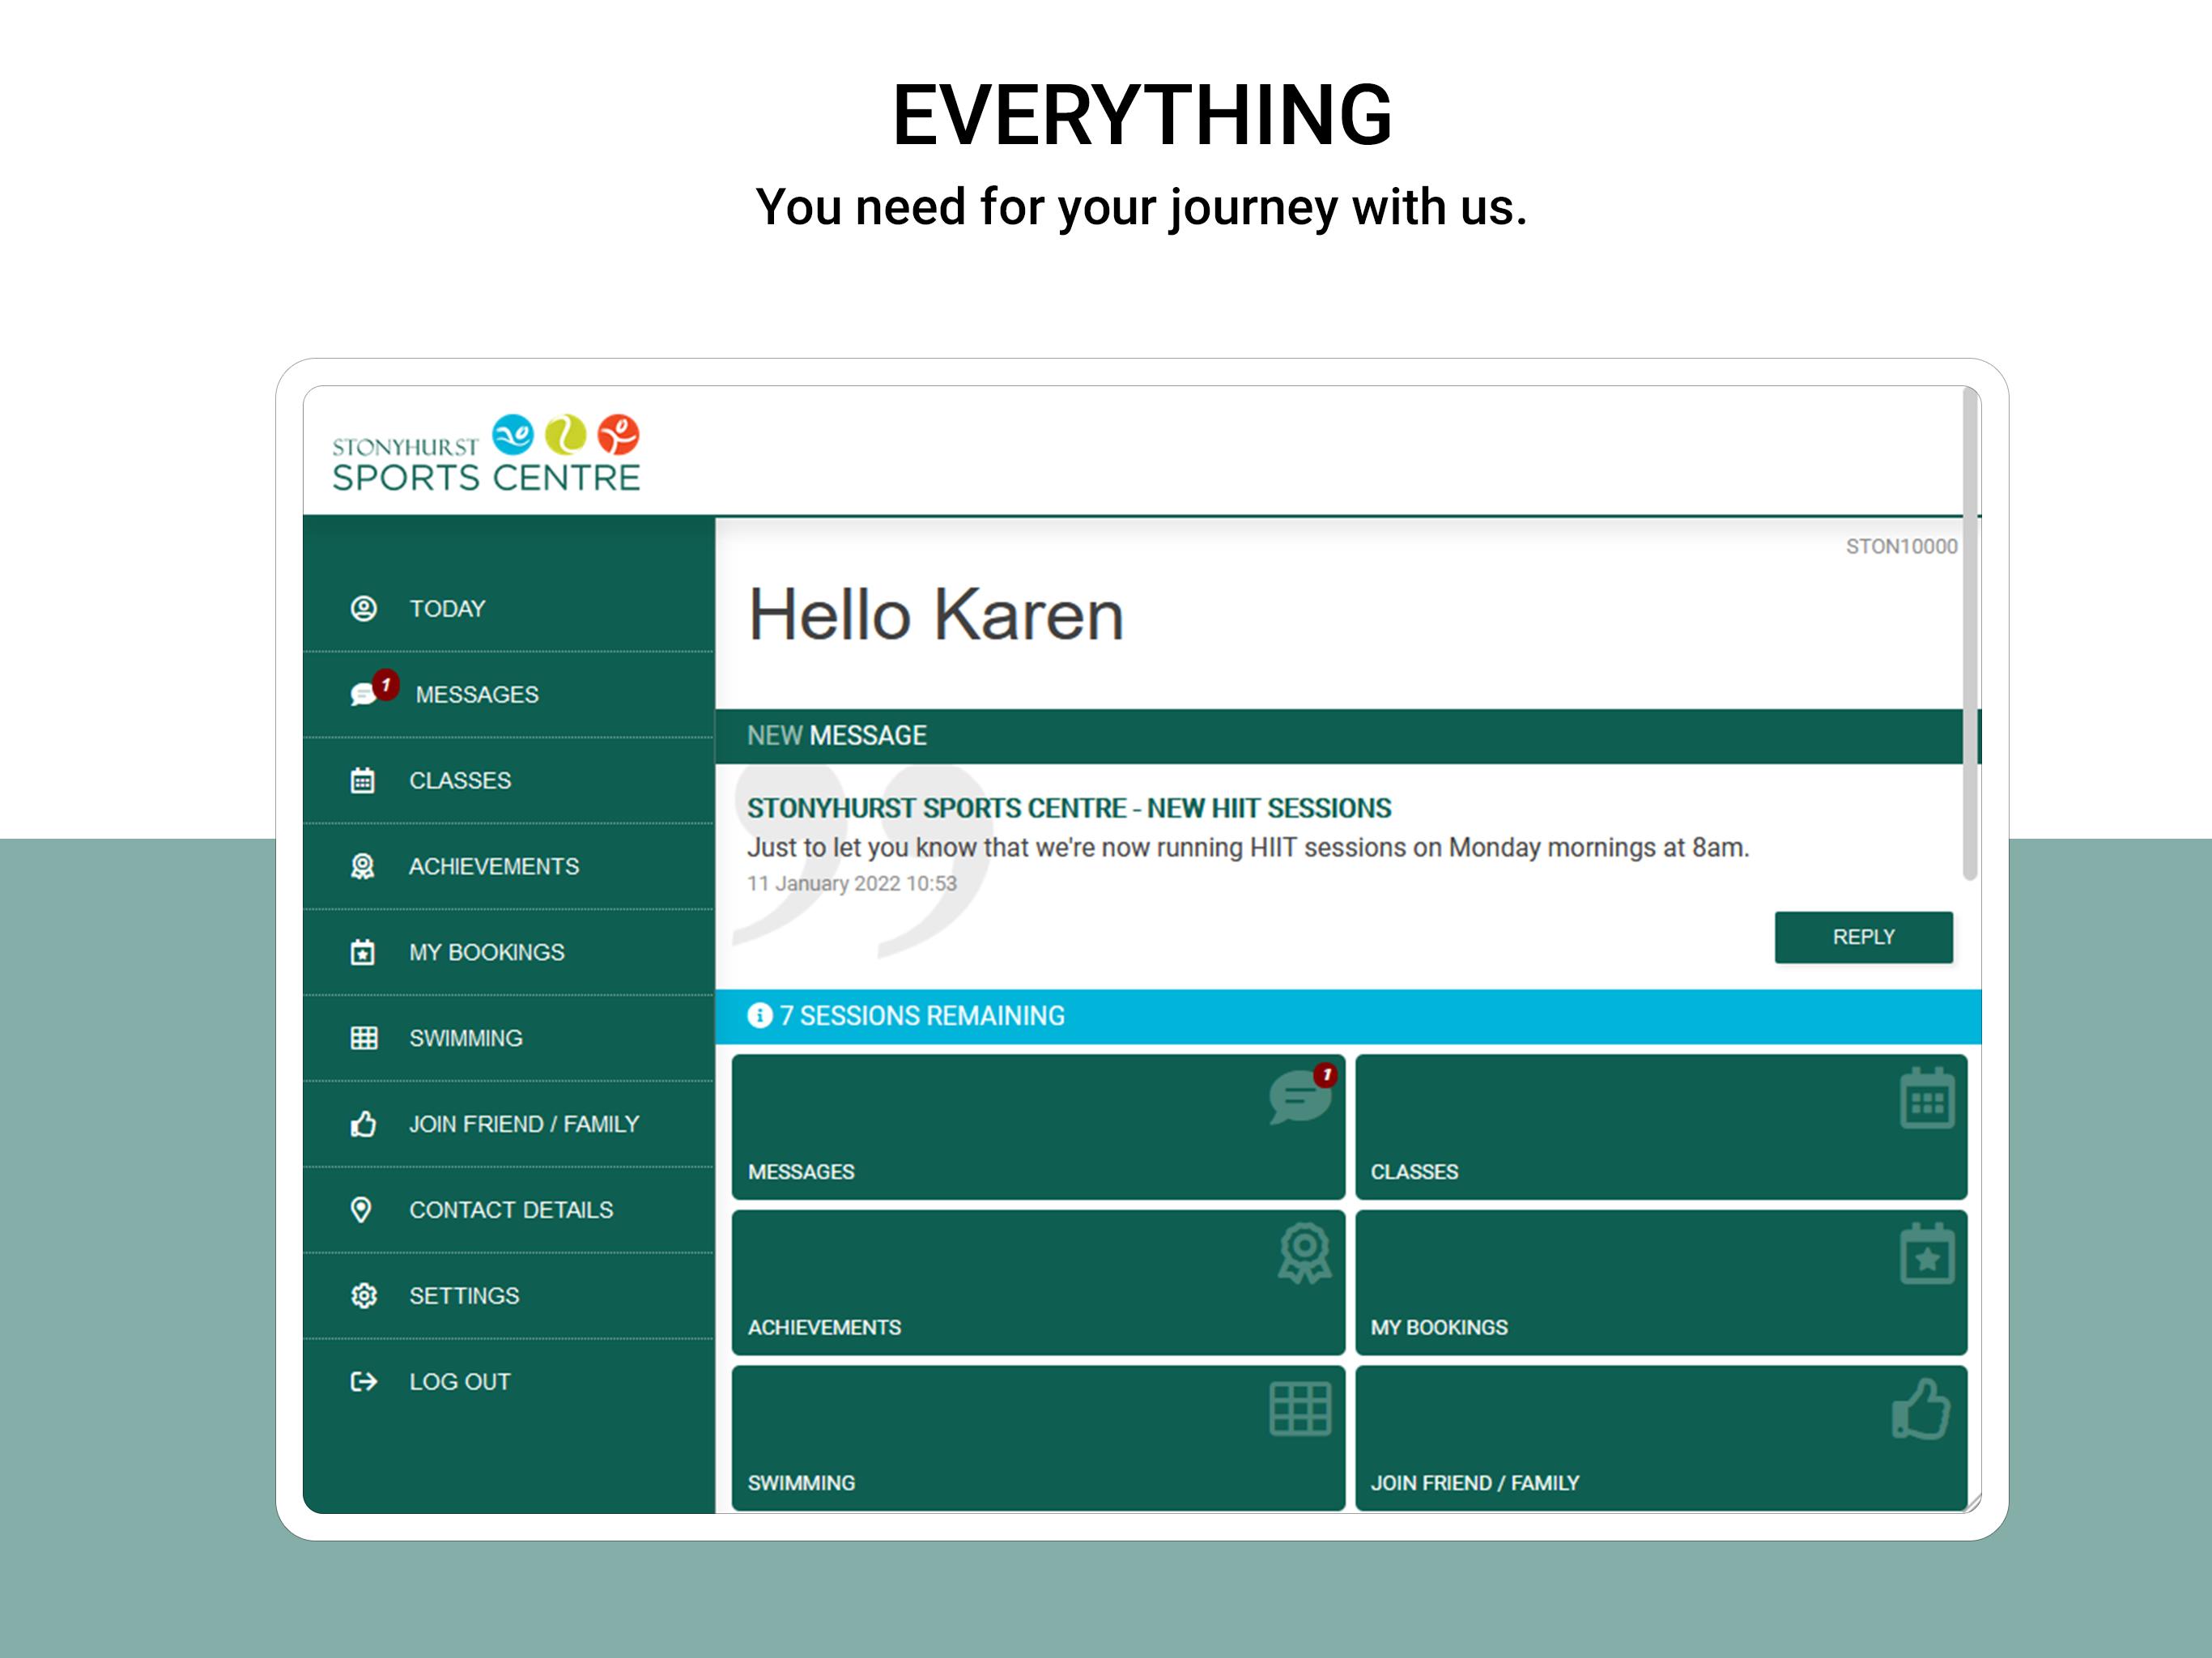The image size is (2212, 1658).
Task: Select the My Bookings dashboard tile
Action: point(1661,1283)
